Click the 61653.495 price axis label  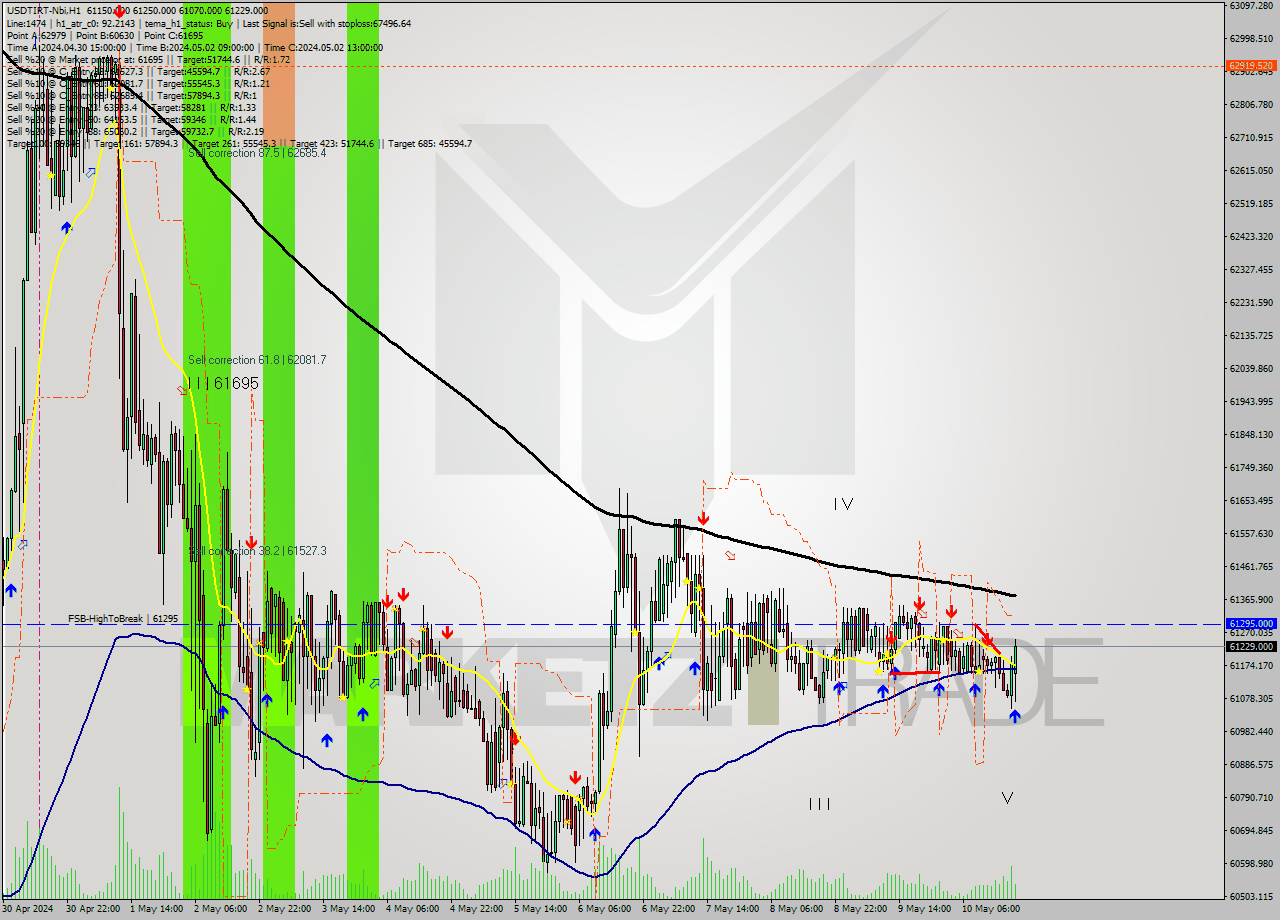pyautogui.click(x=1251, y=500)
